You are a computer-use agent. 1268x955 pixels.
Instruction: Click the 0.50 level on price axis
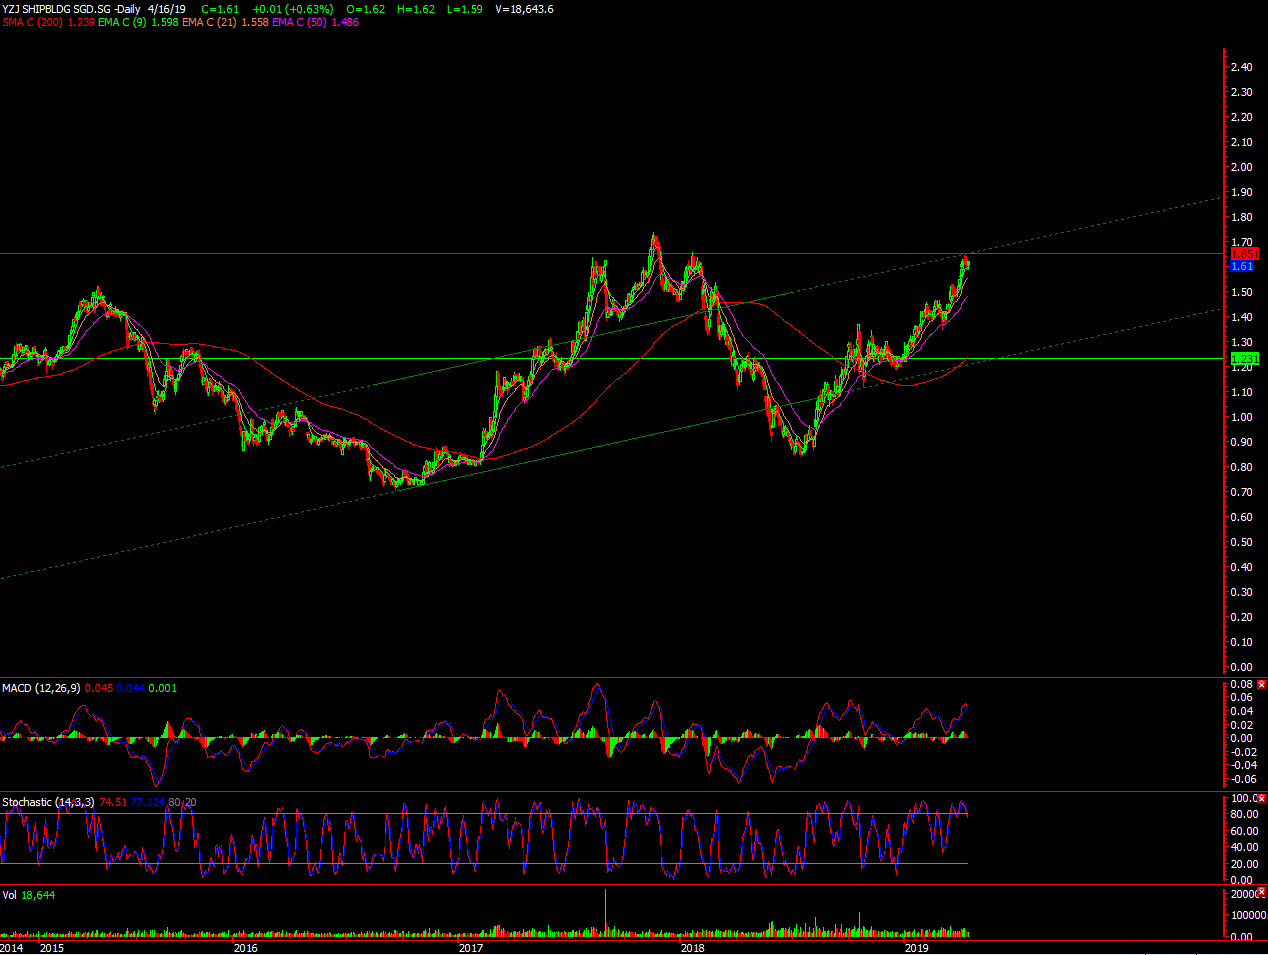(1241, 542)
